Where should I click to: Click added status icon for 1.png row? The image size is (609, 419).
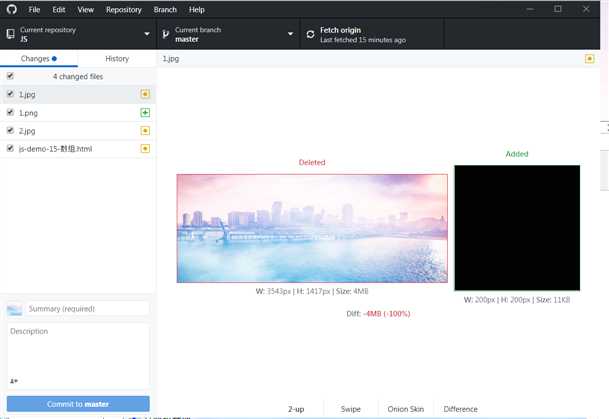145,113
